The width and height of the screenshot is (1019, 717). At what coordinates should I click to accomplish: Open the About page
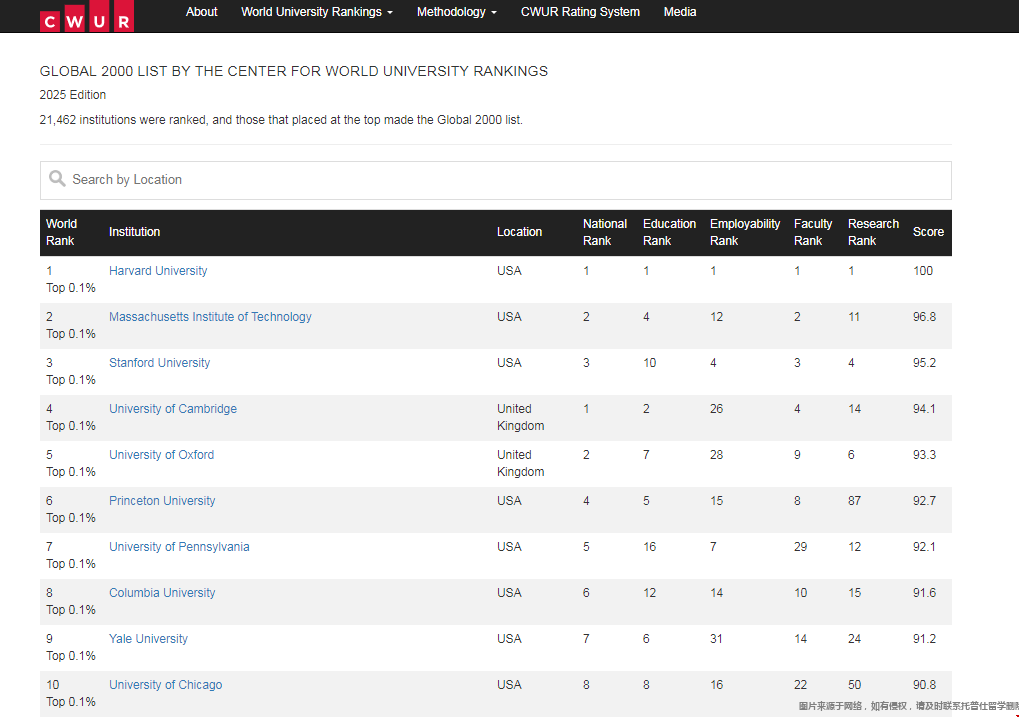coord(201,12)
